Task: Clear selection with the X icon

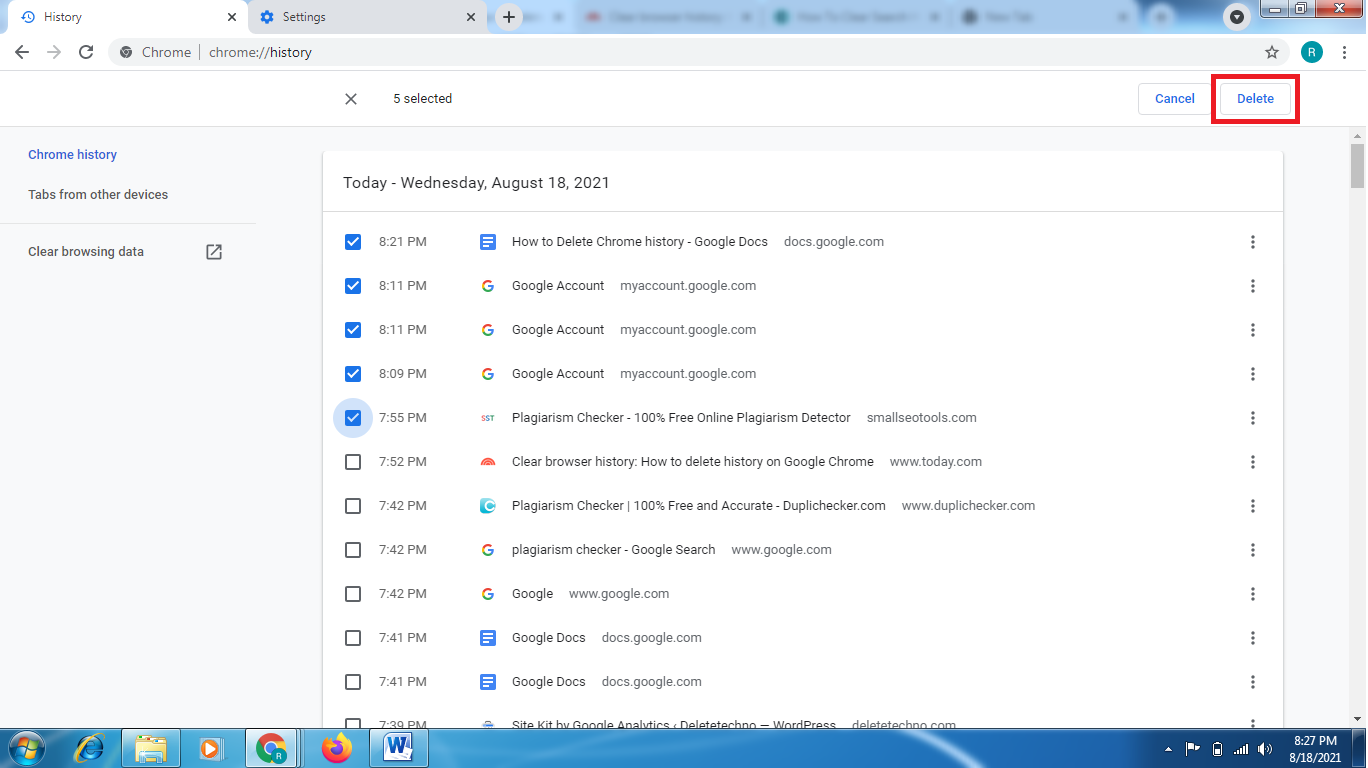Action: tap(351, 99)
